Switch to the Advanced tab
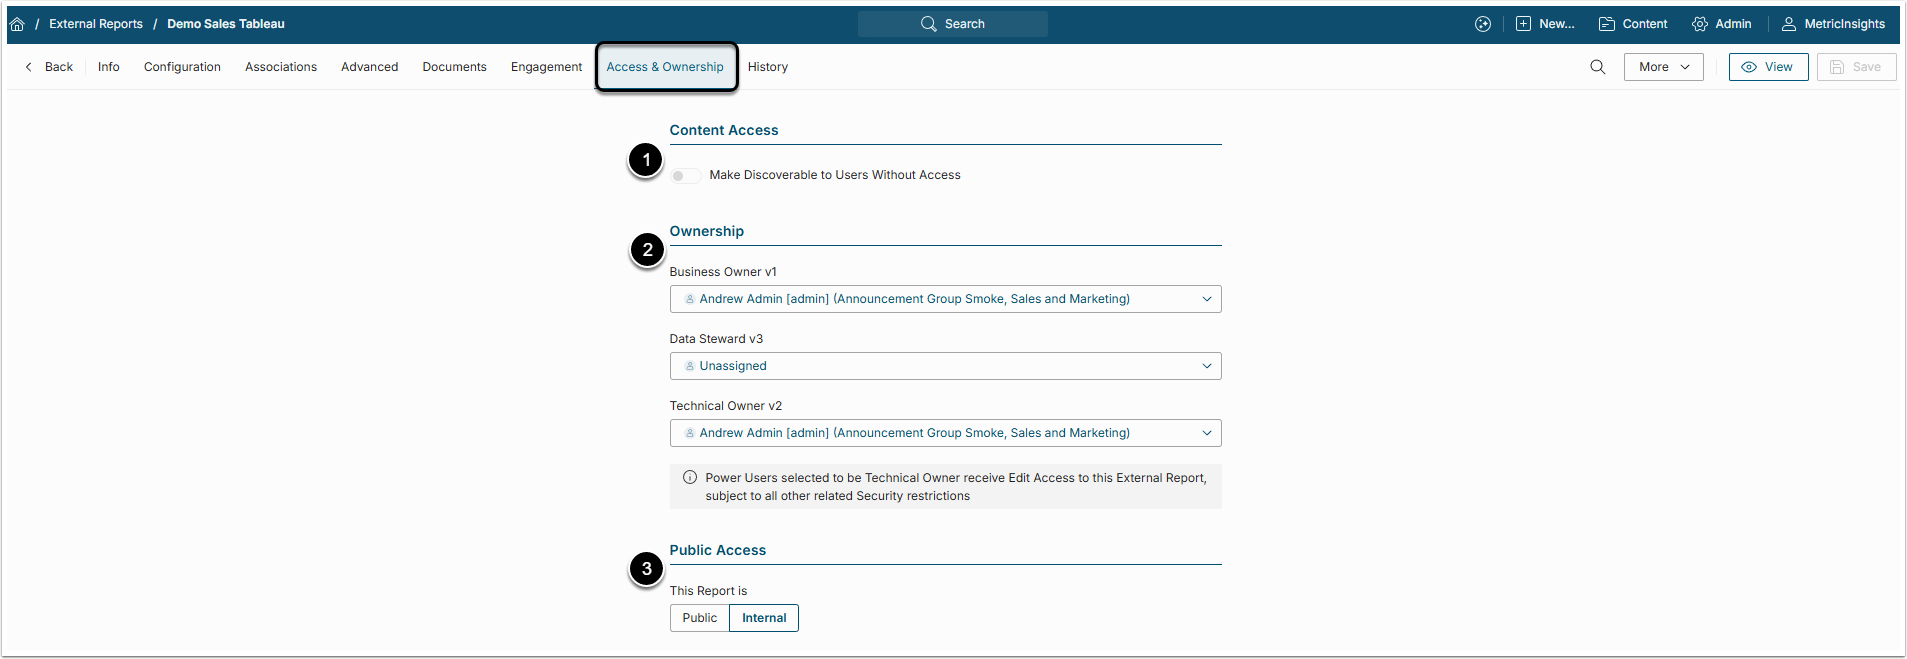Screen dimensions: 1907x659 (369, 67)
